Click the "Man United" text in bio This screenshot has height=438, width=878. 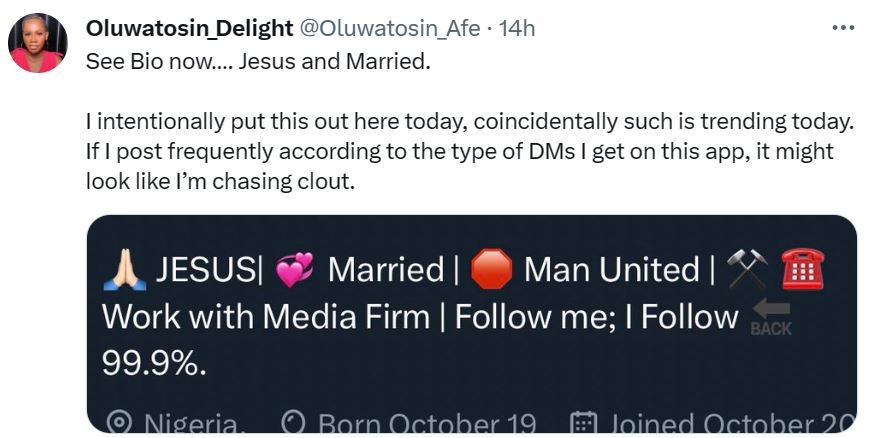pyautogui.click(x=611, y=270)
